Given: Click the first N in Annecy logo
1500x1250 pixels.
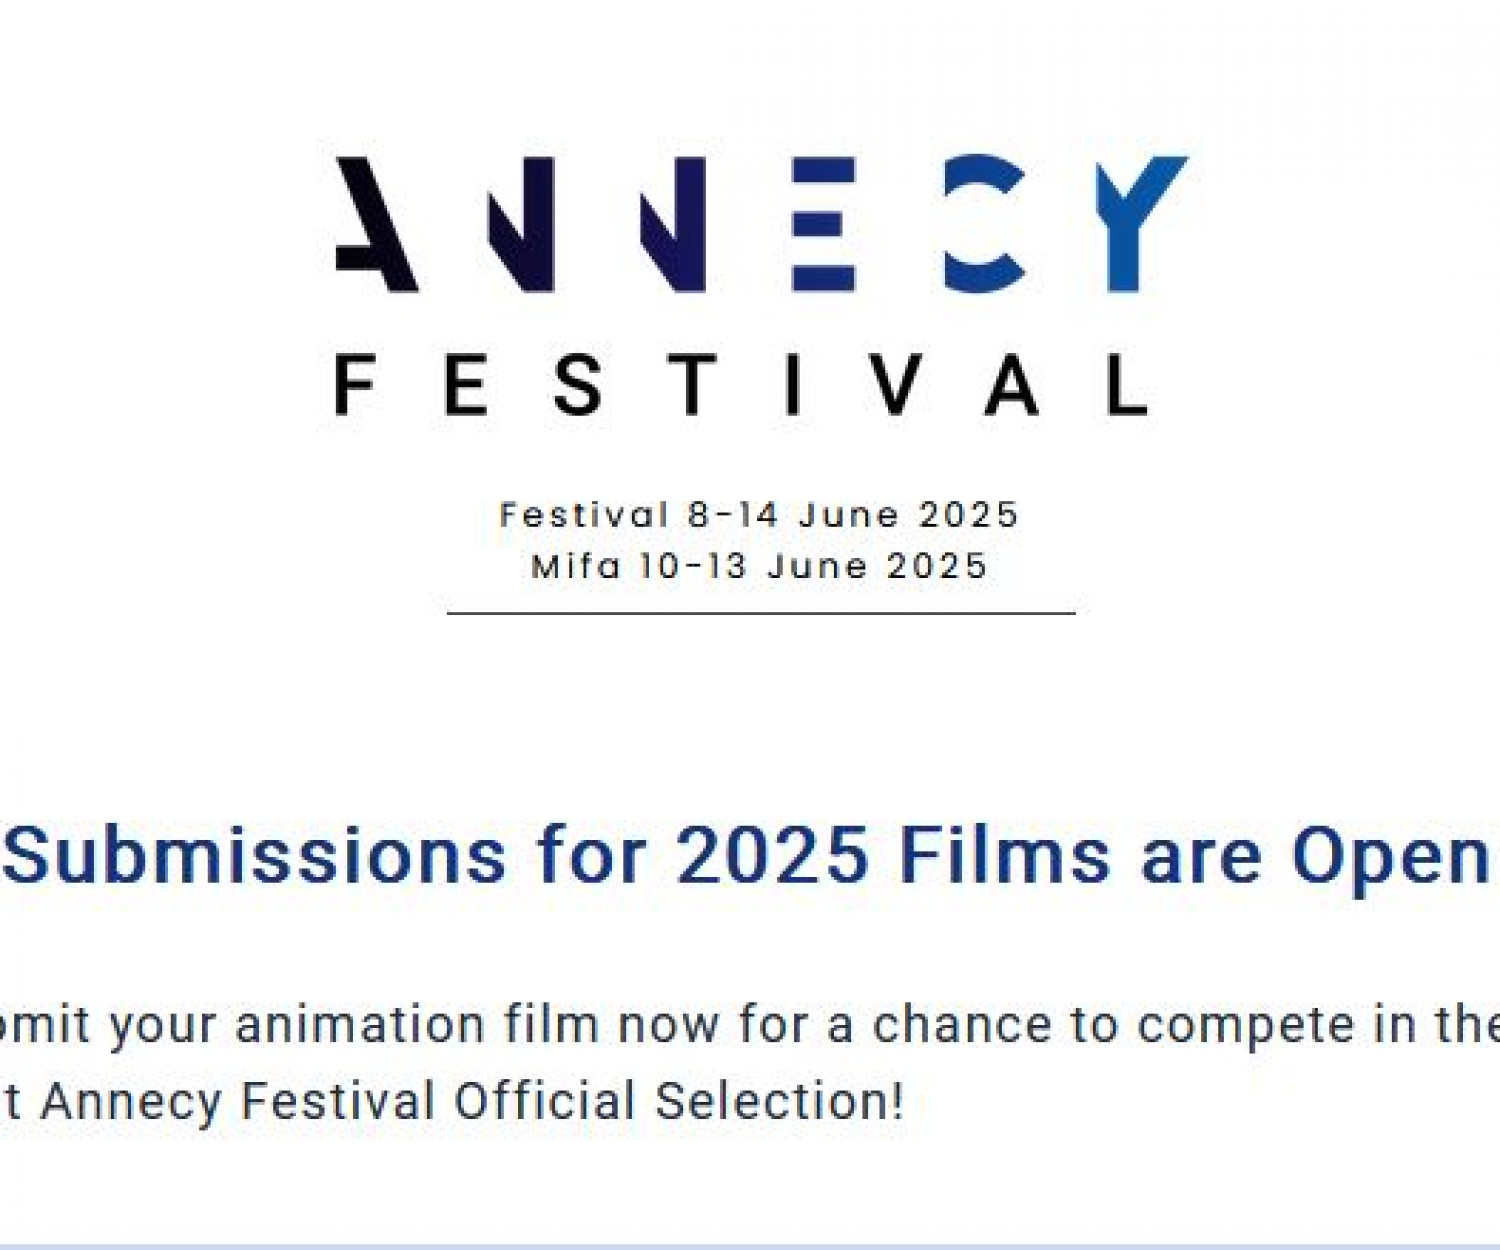Looking at the screenshot, I should 522,224.
